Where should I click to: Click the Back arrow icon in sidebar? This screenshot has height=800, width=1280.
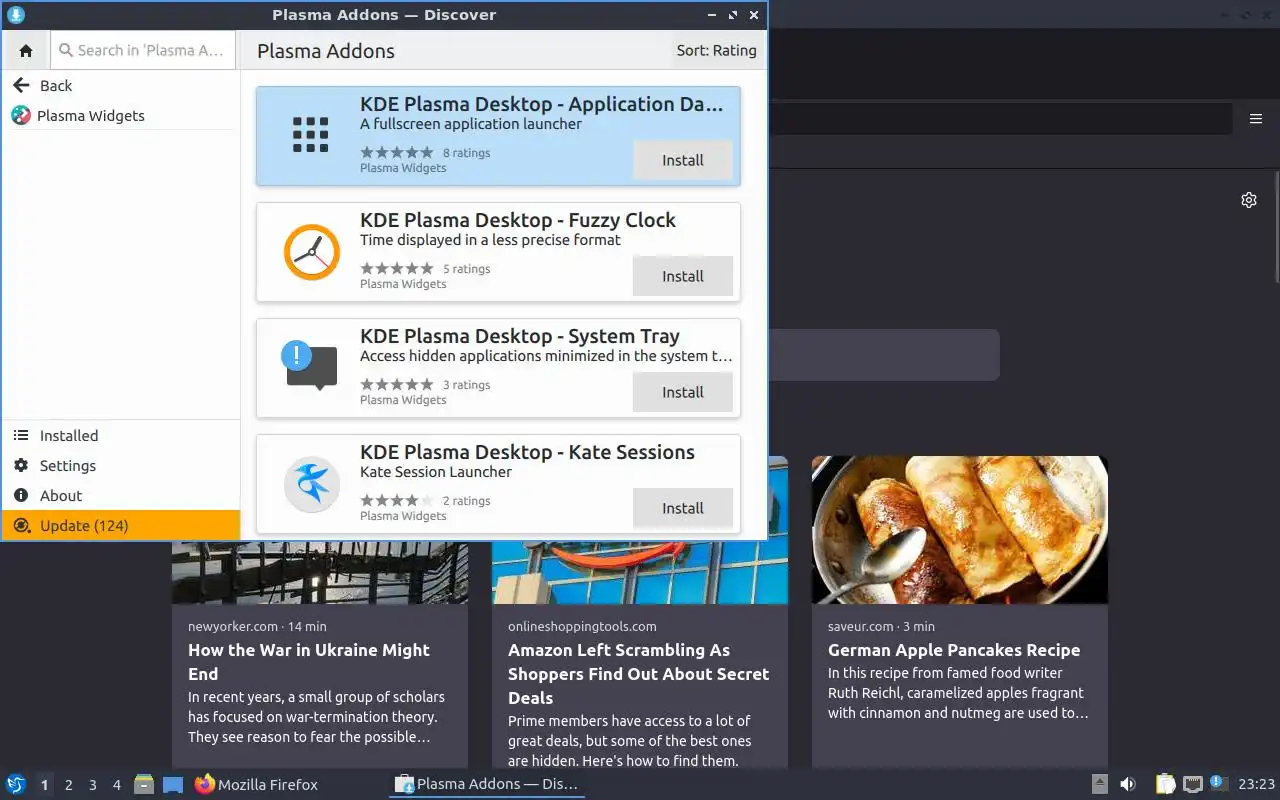point(21,85)
